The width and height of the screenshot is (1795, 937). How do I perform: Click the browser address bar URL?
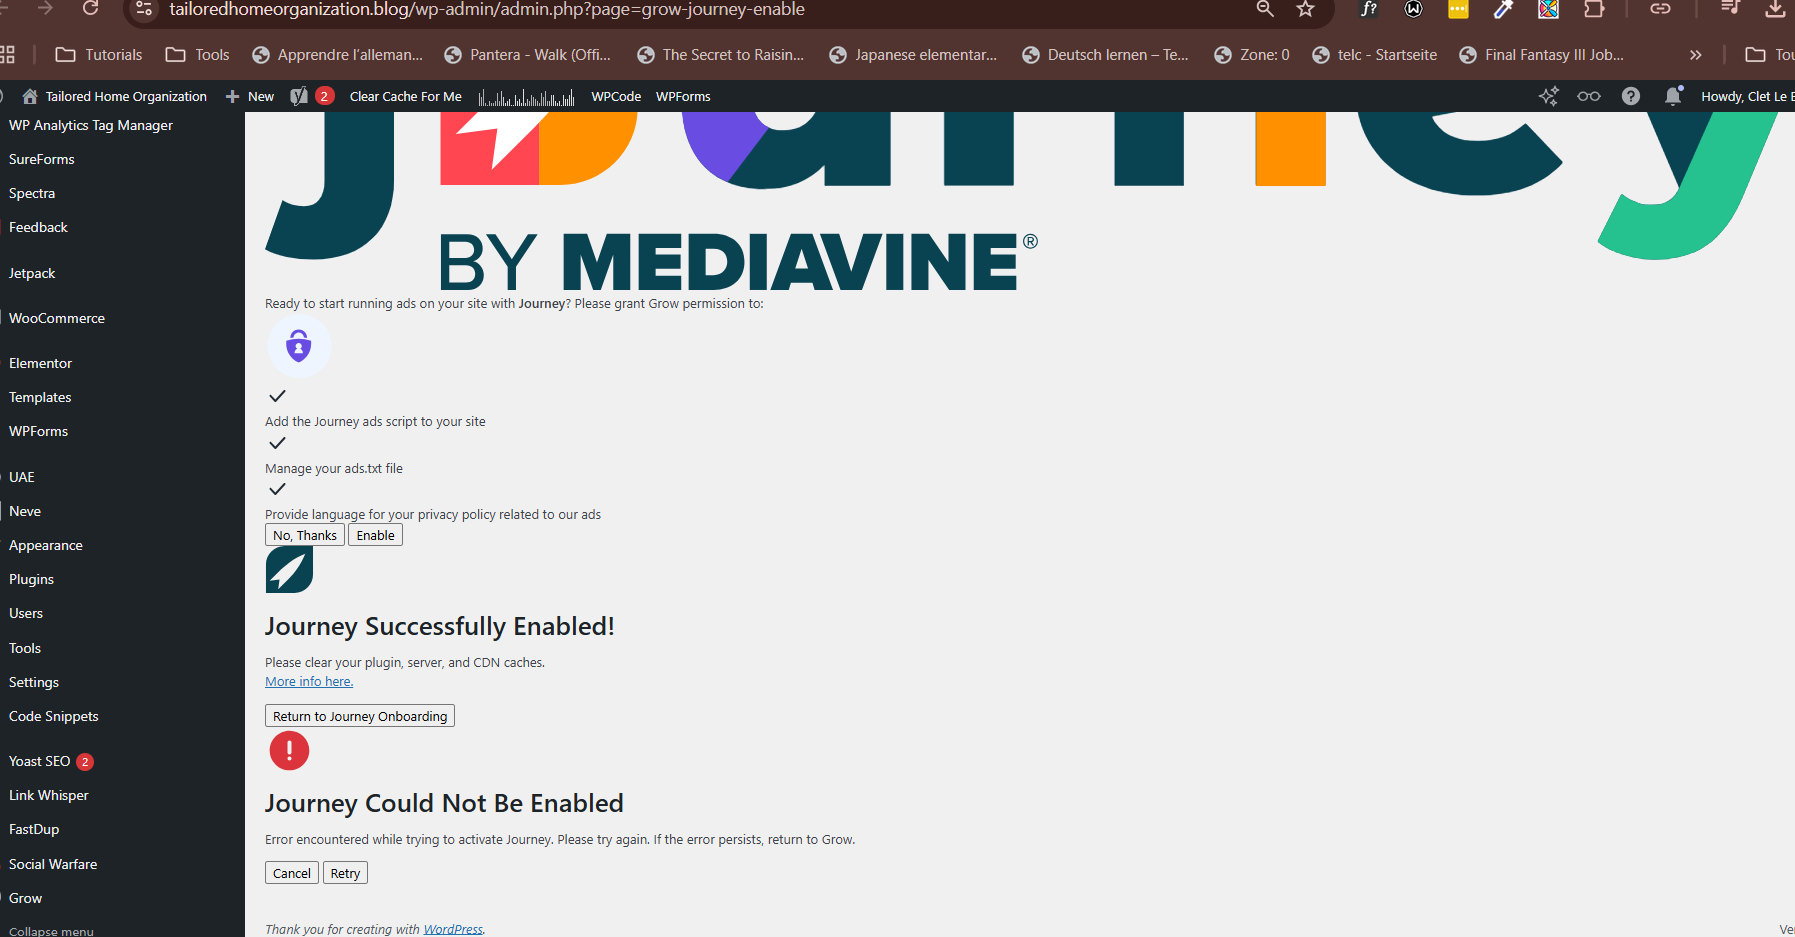[x=487, y=10]
